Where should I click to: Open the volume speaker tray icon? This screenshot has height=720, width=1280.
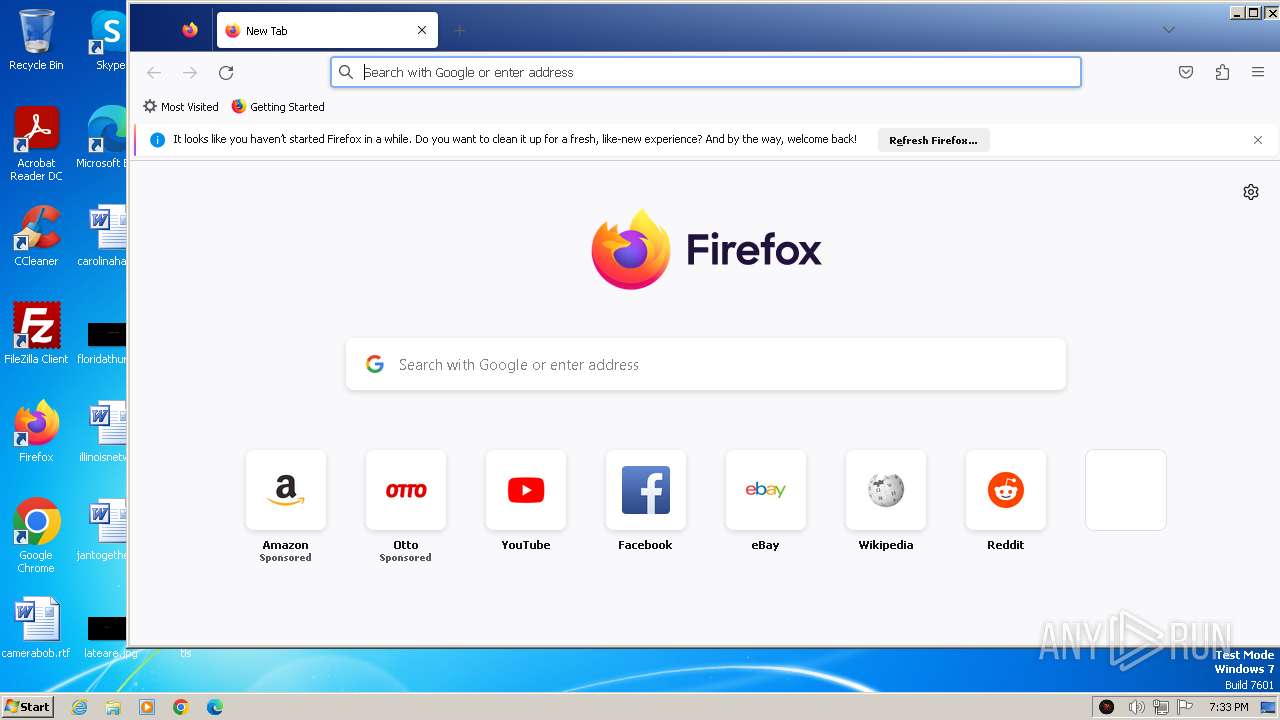pos(1136,707)
